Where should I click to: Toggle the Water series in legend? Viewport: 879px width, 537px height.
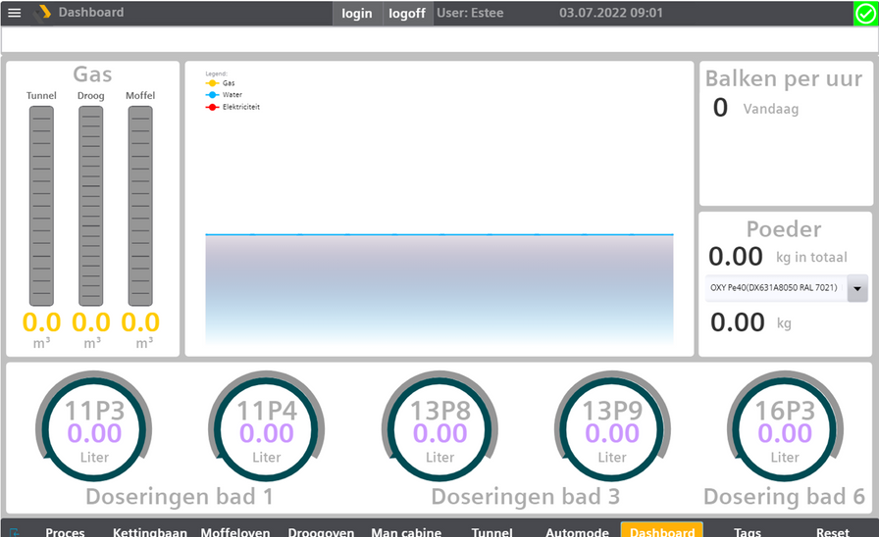[224, 95]
